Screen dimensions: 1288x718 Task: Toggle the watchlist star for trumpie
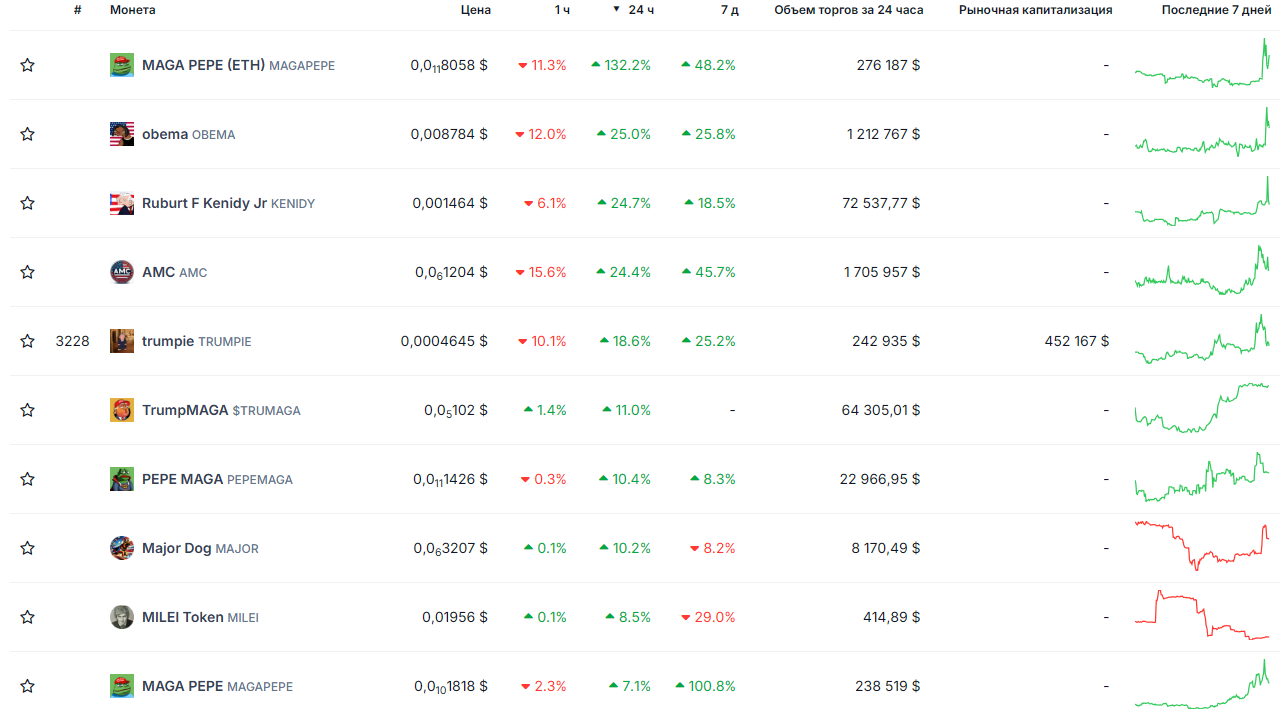(27, 341)
